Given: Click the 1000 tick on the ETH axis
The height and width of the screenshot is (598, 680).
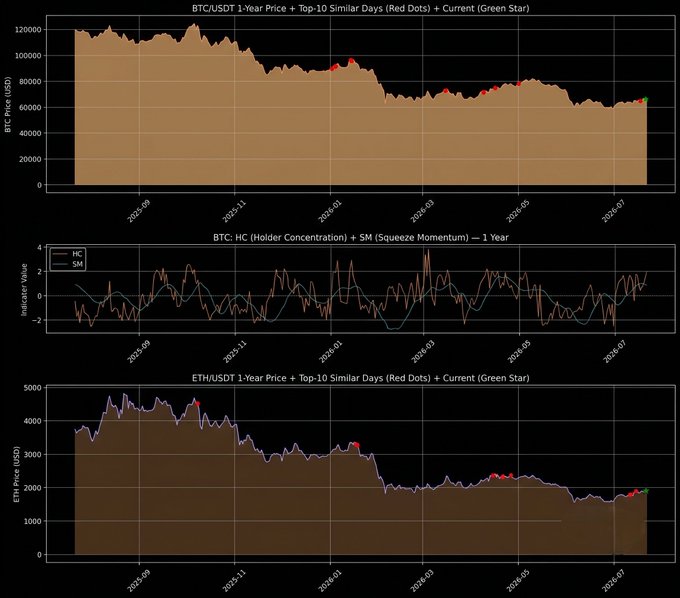Looking at the screenshot, I should point(34,521).
